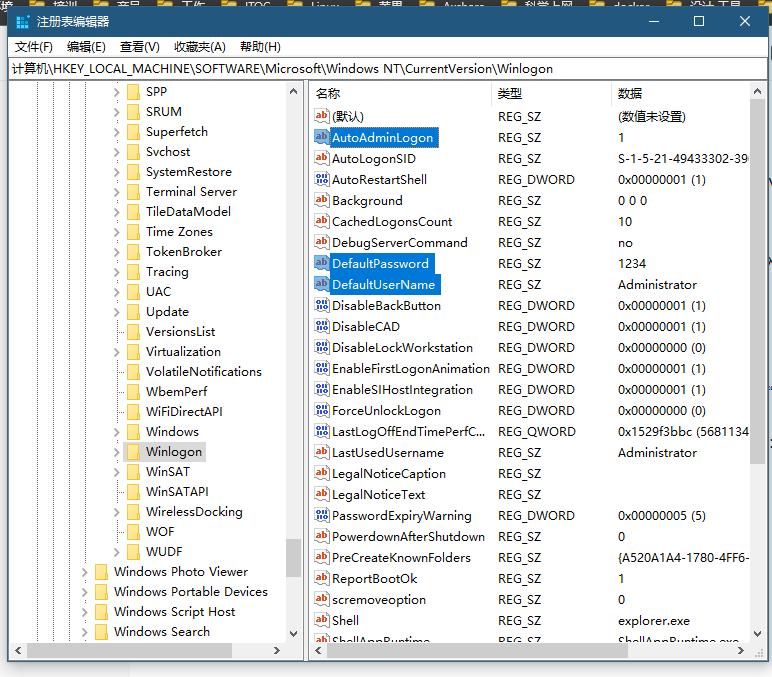Image resolution: width=772 pixels, height=677 pixels.
Task: Expand the Virtualization tree node
Action: (117, 352)
